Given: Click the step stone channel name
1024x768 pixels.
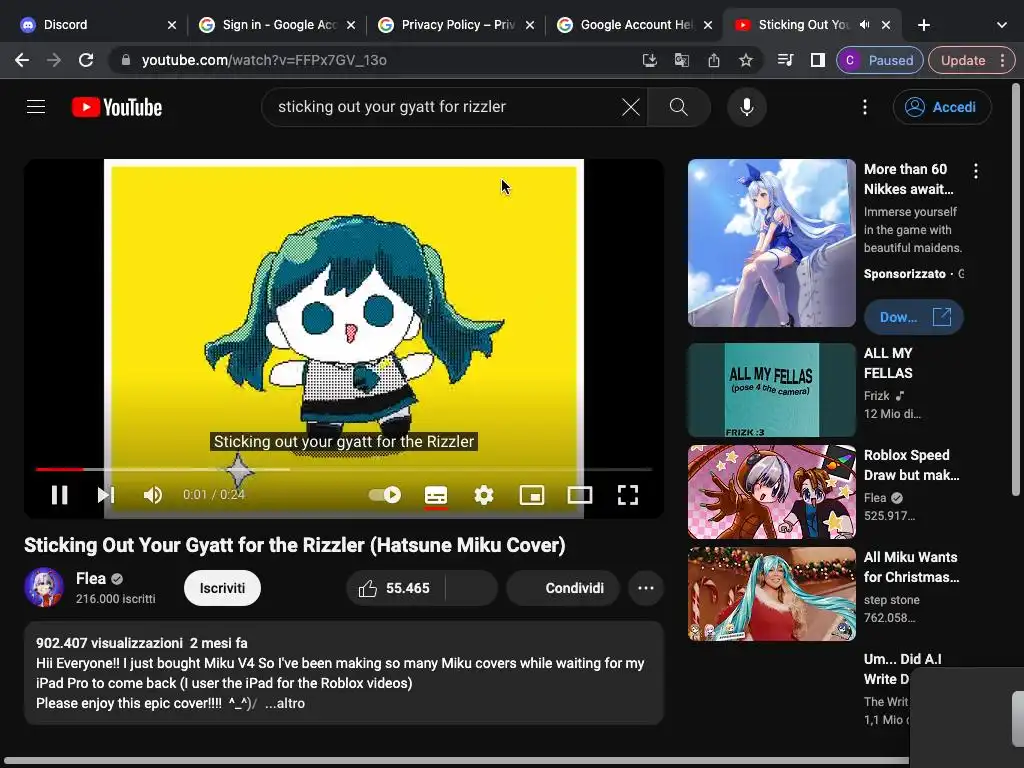Looking at the screenshot, I should [x=891, y=600].
